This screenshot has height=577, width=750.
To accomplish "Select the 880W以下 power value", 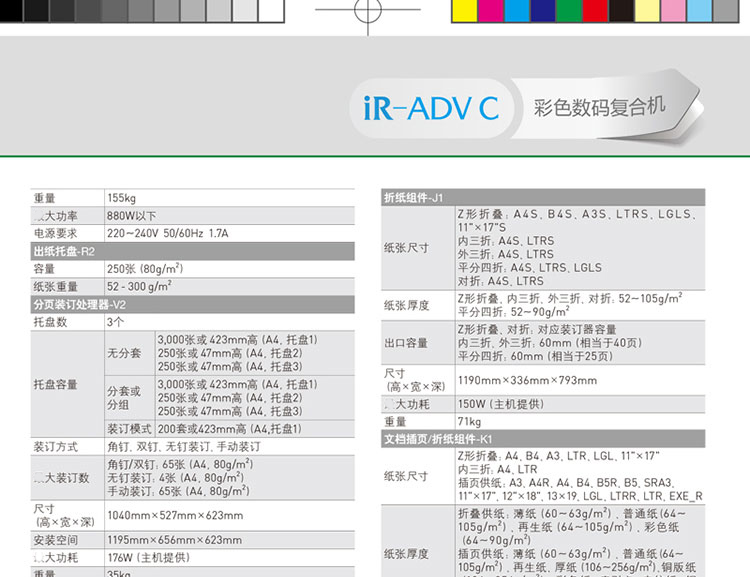I will coord(132,216).
